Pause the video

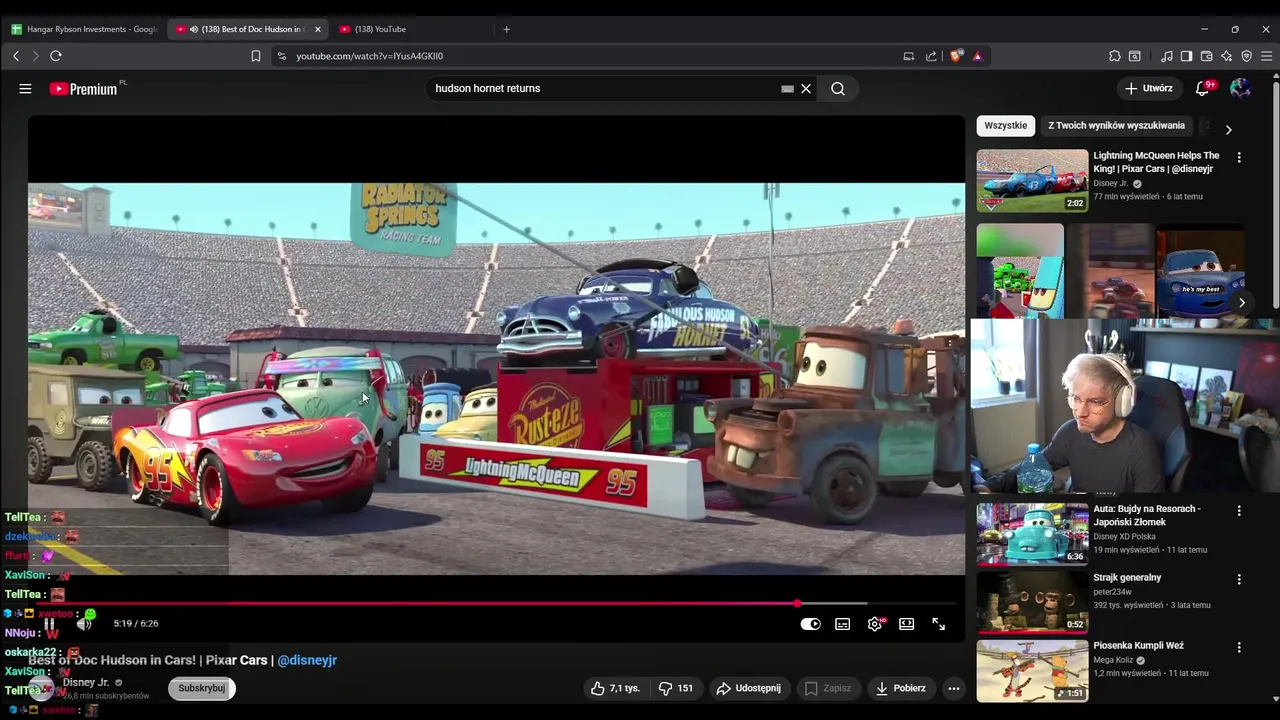click(49, 624)
